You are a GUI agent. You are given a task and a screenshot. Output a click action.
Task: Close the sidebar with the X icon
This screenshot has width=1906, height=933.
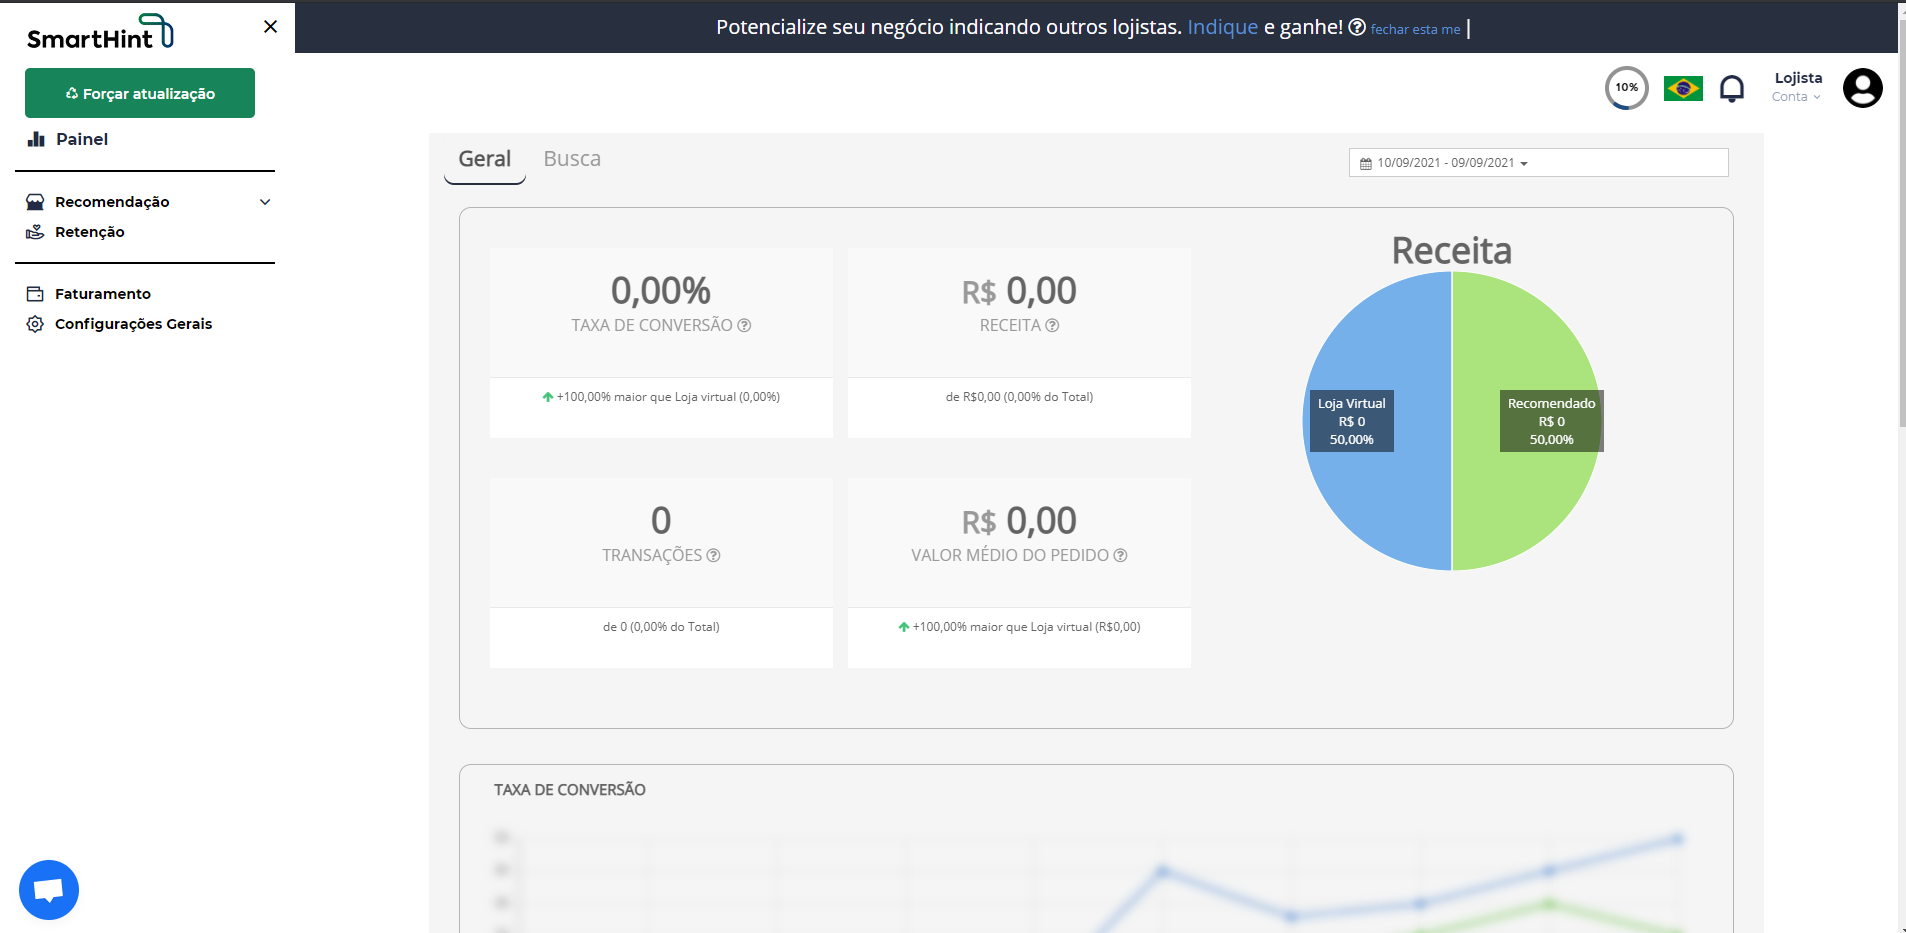coord(270,27)
